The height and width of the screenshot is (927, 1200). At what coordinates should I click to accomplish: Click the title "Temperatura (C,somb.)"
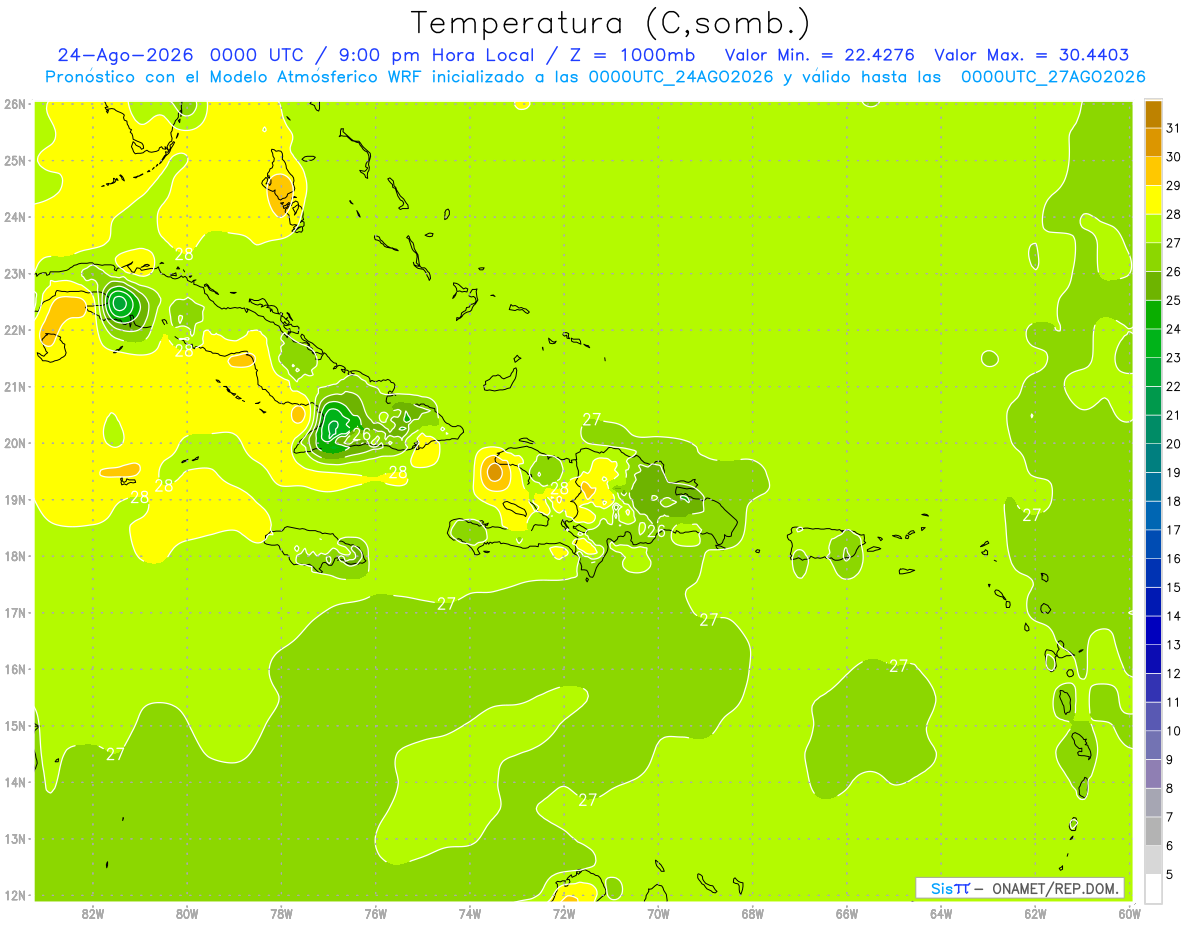(611, 23)
